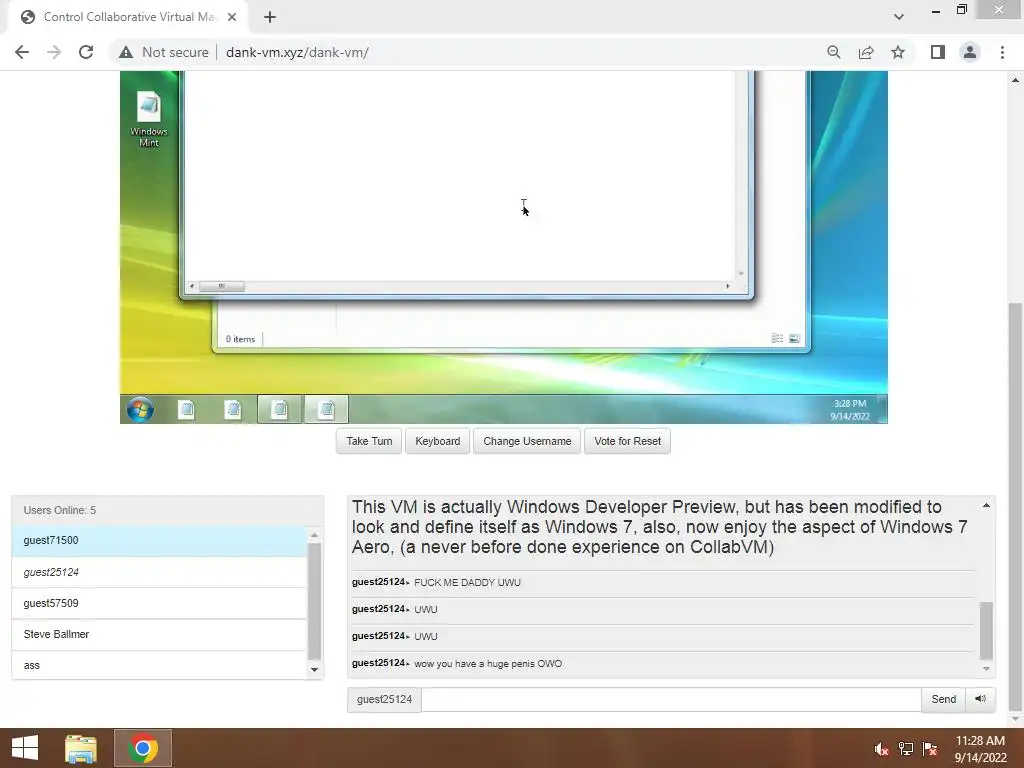Click the Change Username button
Image resolution: width=1024 pixels, height=768 pixels.
point(527,441)
